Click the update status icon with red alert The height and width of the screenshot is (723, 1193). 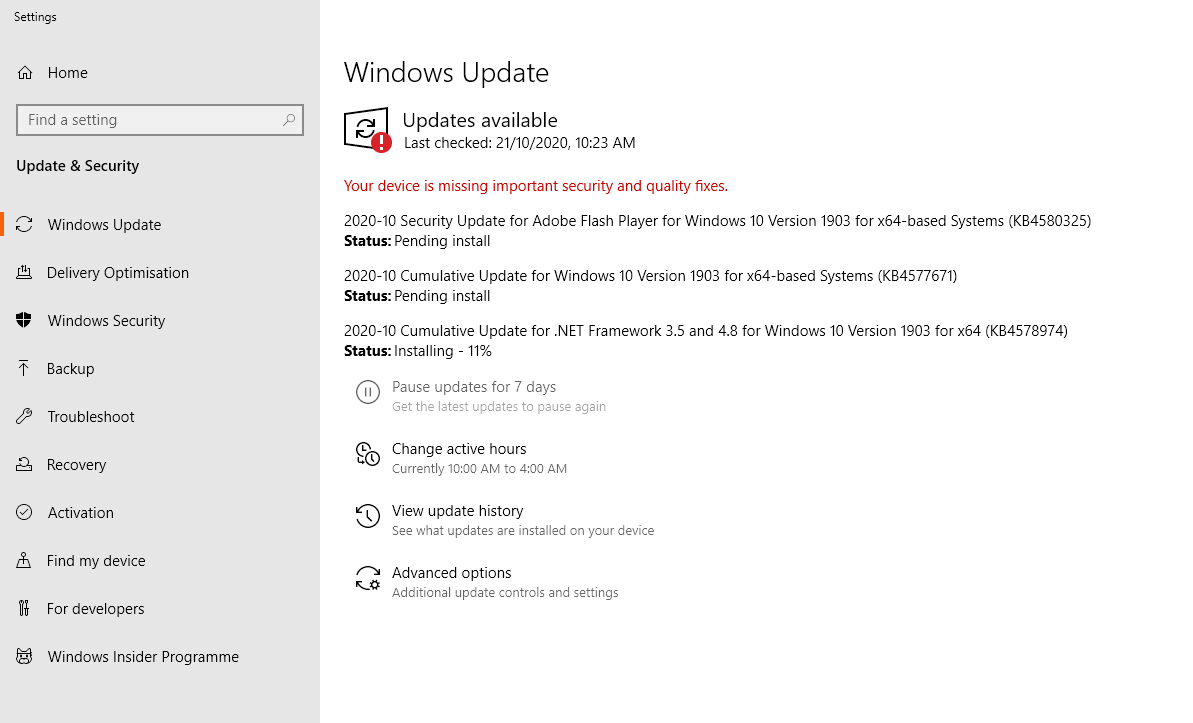367,129
